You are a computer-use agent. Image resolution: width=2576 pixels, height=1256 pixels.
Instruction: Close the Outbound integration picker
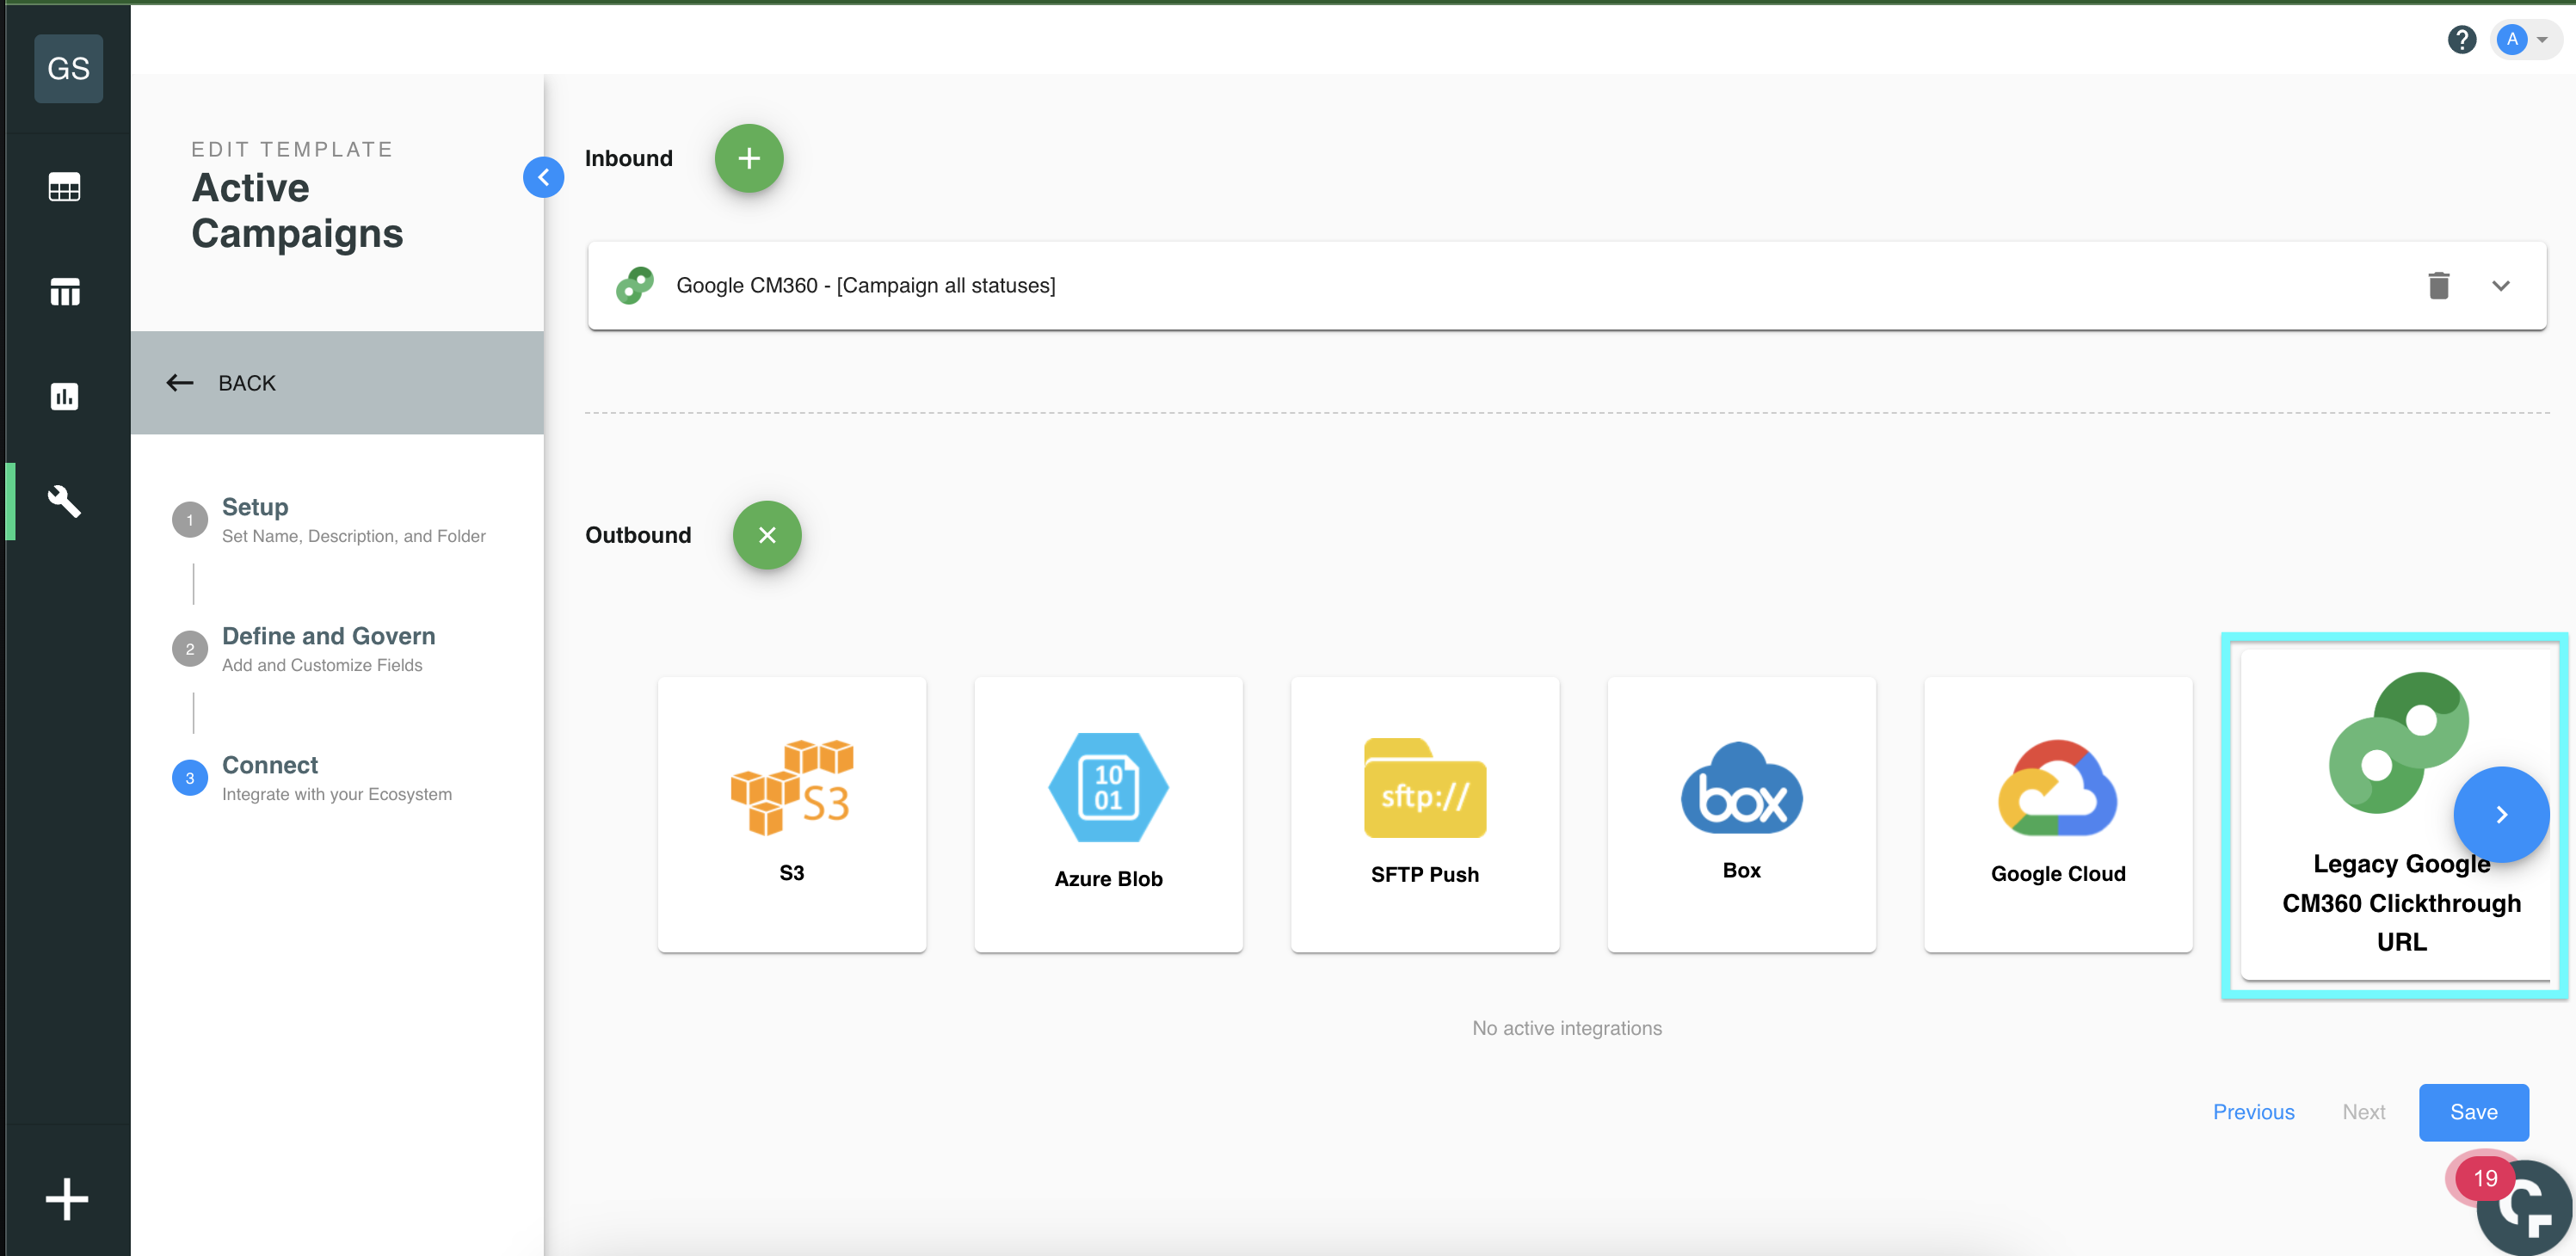coord(766,536)
